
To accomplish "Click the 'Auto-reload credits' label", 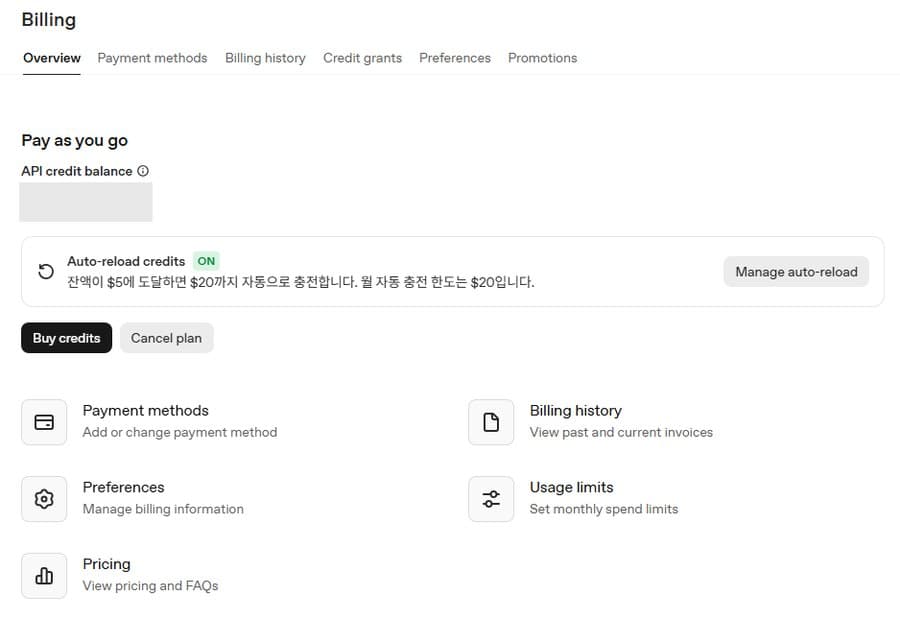I will (126, 261).
